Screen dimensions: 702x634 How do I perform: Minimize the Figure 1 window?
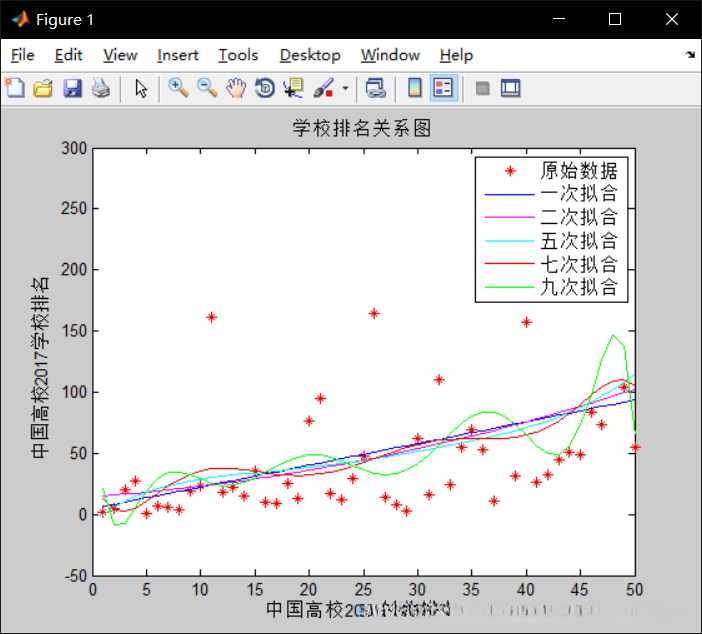click(559, 19)
